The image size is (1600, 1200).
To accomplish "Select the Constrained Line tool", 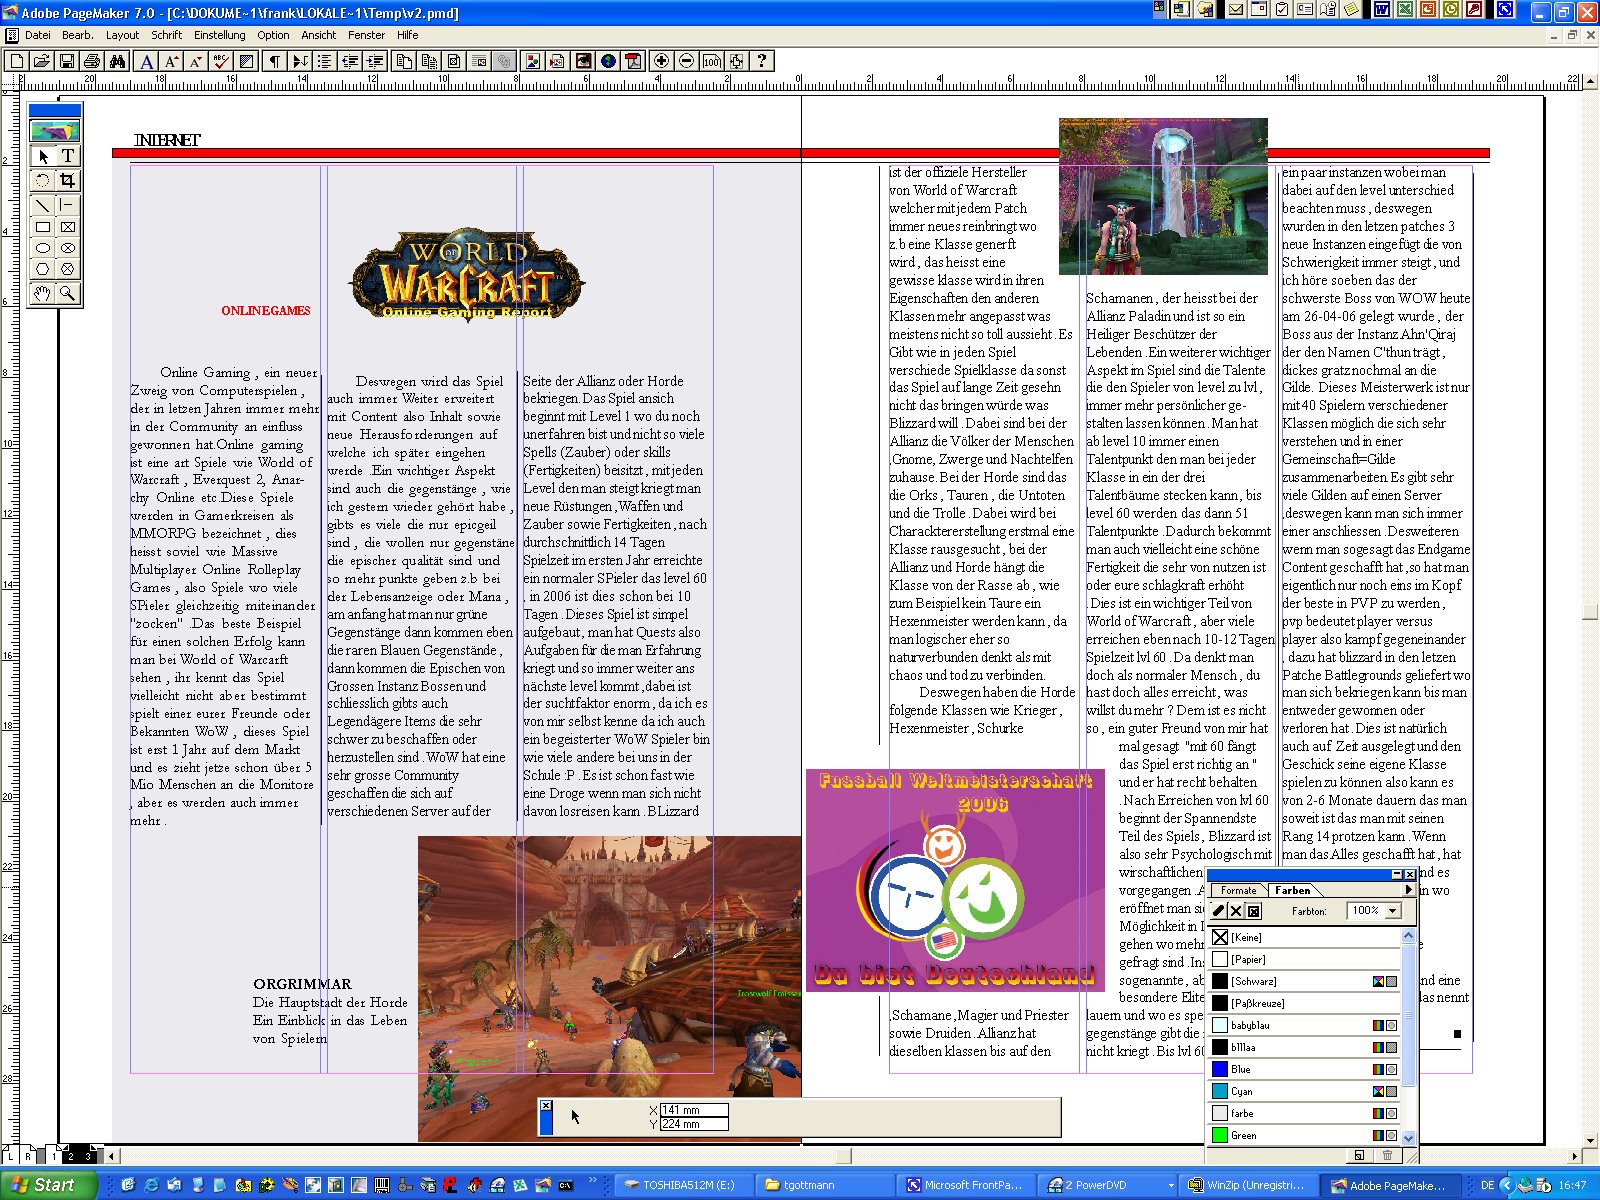I will pos(67,205).
